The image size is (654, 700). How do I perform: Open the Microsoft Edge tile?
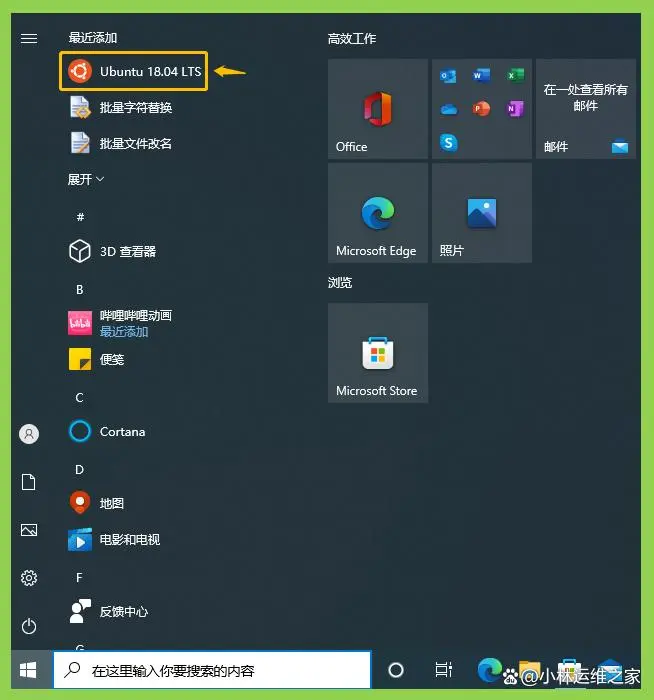(x=378, y=212)
